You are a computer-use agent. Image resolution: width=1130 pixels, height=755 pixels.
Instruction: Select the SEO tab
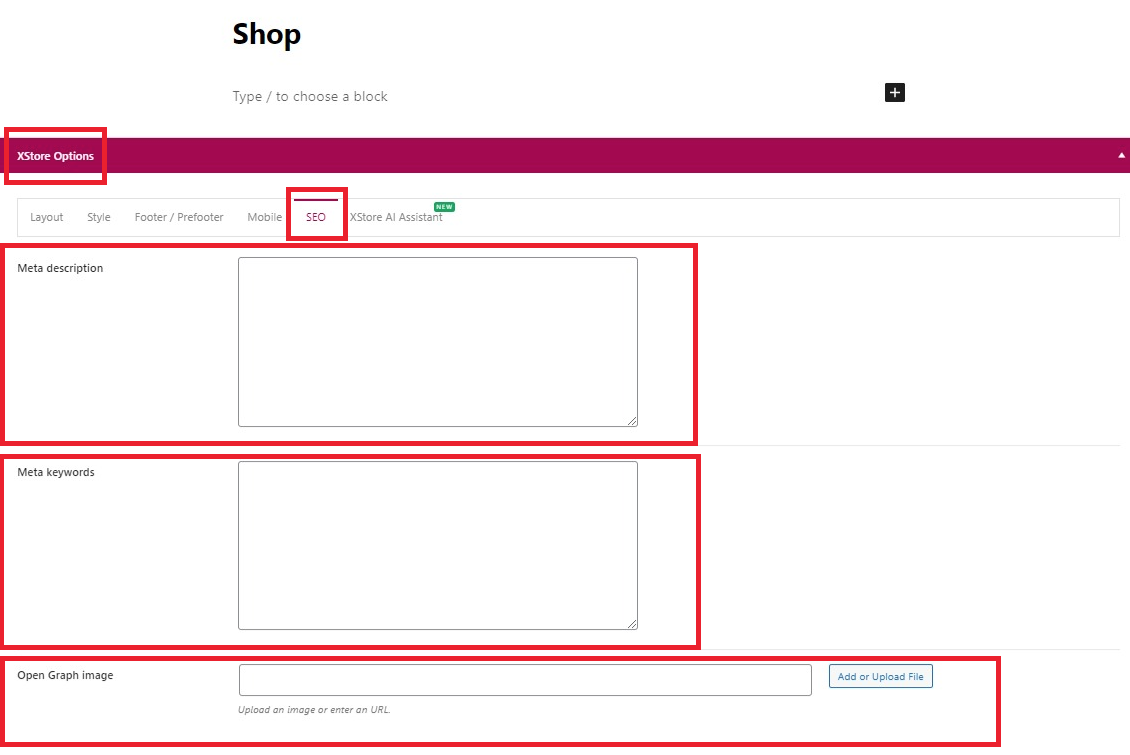coord(316,217)
